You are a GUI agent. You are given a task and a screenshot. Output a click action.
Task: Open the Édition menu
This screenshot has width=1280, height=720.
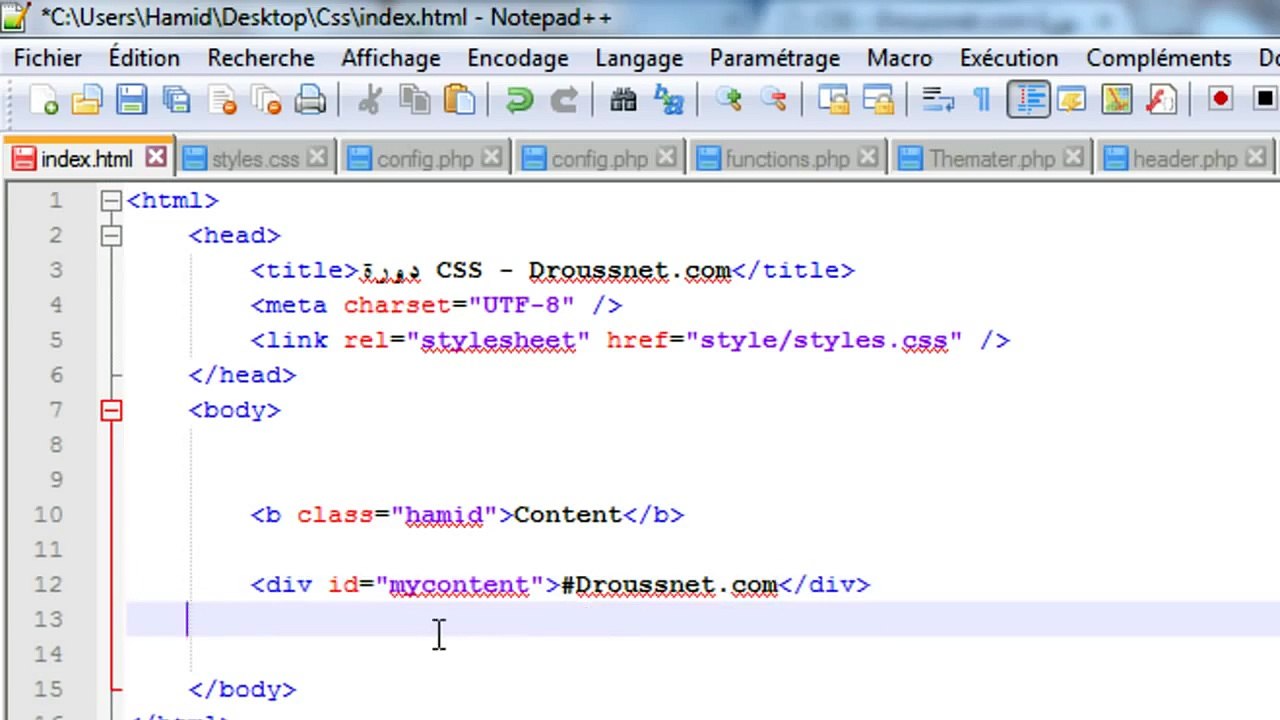pyautogui.click(x=144, y=58)
